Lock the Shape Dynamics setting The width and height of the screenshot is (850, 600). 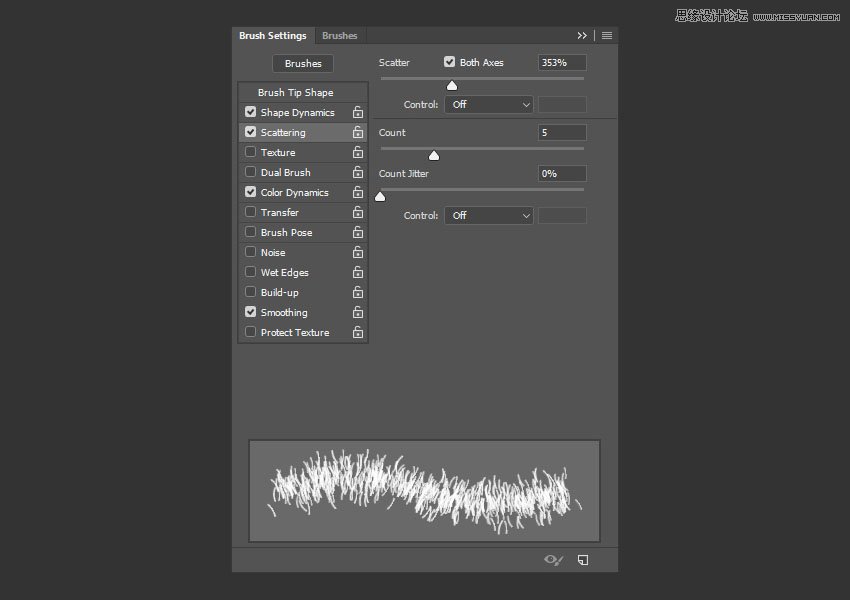click(358, 112)
